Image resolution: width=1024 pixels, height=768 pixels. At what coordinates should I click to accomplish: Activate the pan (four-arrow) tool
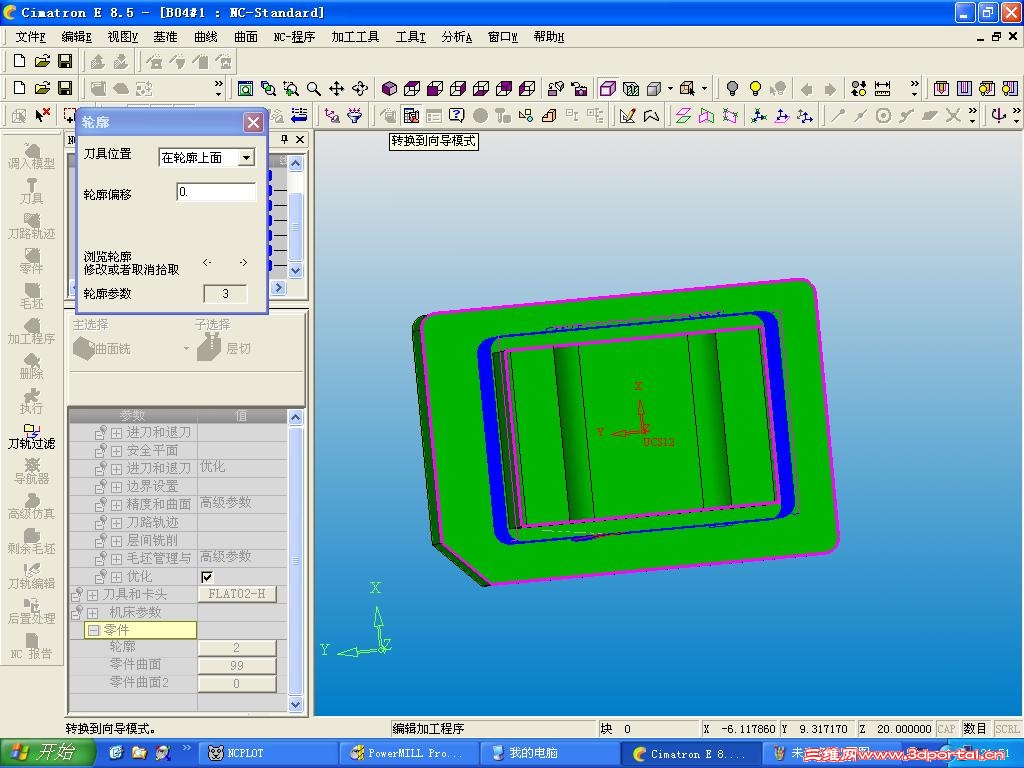[336, 88]
